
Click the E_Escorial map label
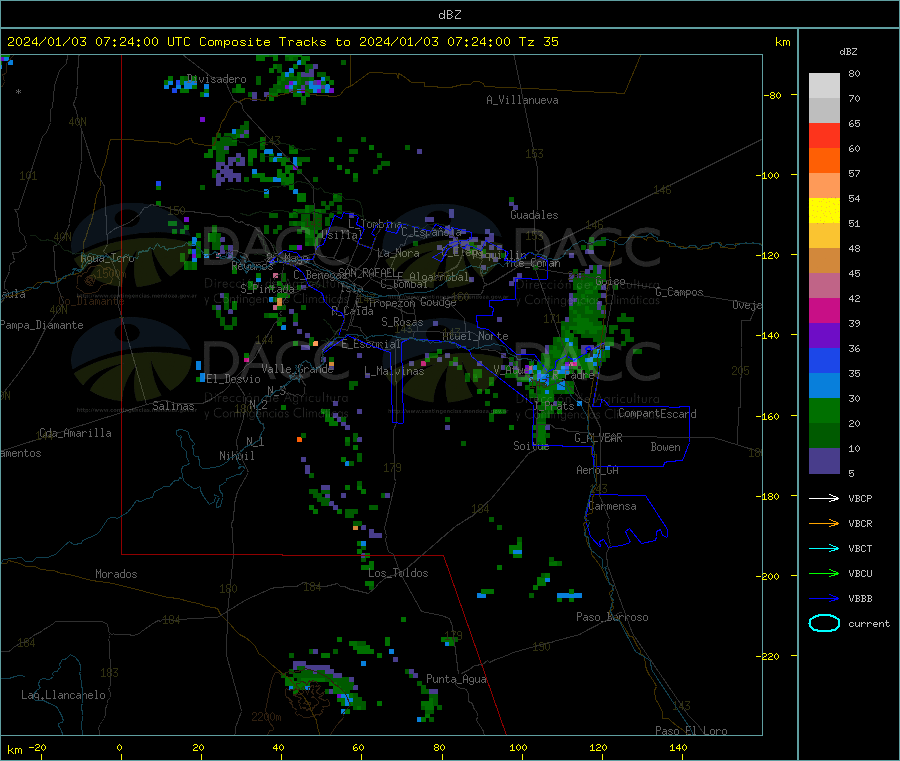(371, 344)
